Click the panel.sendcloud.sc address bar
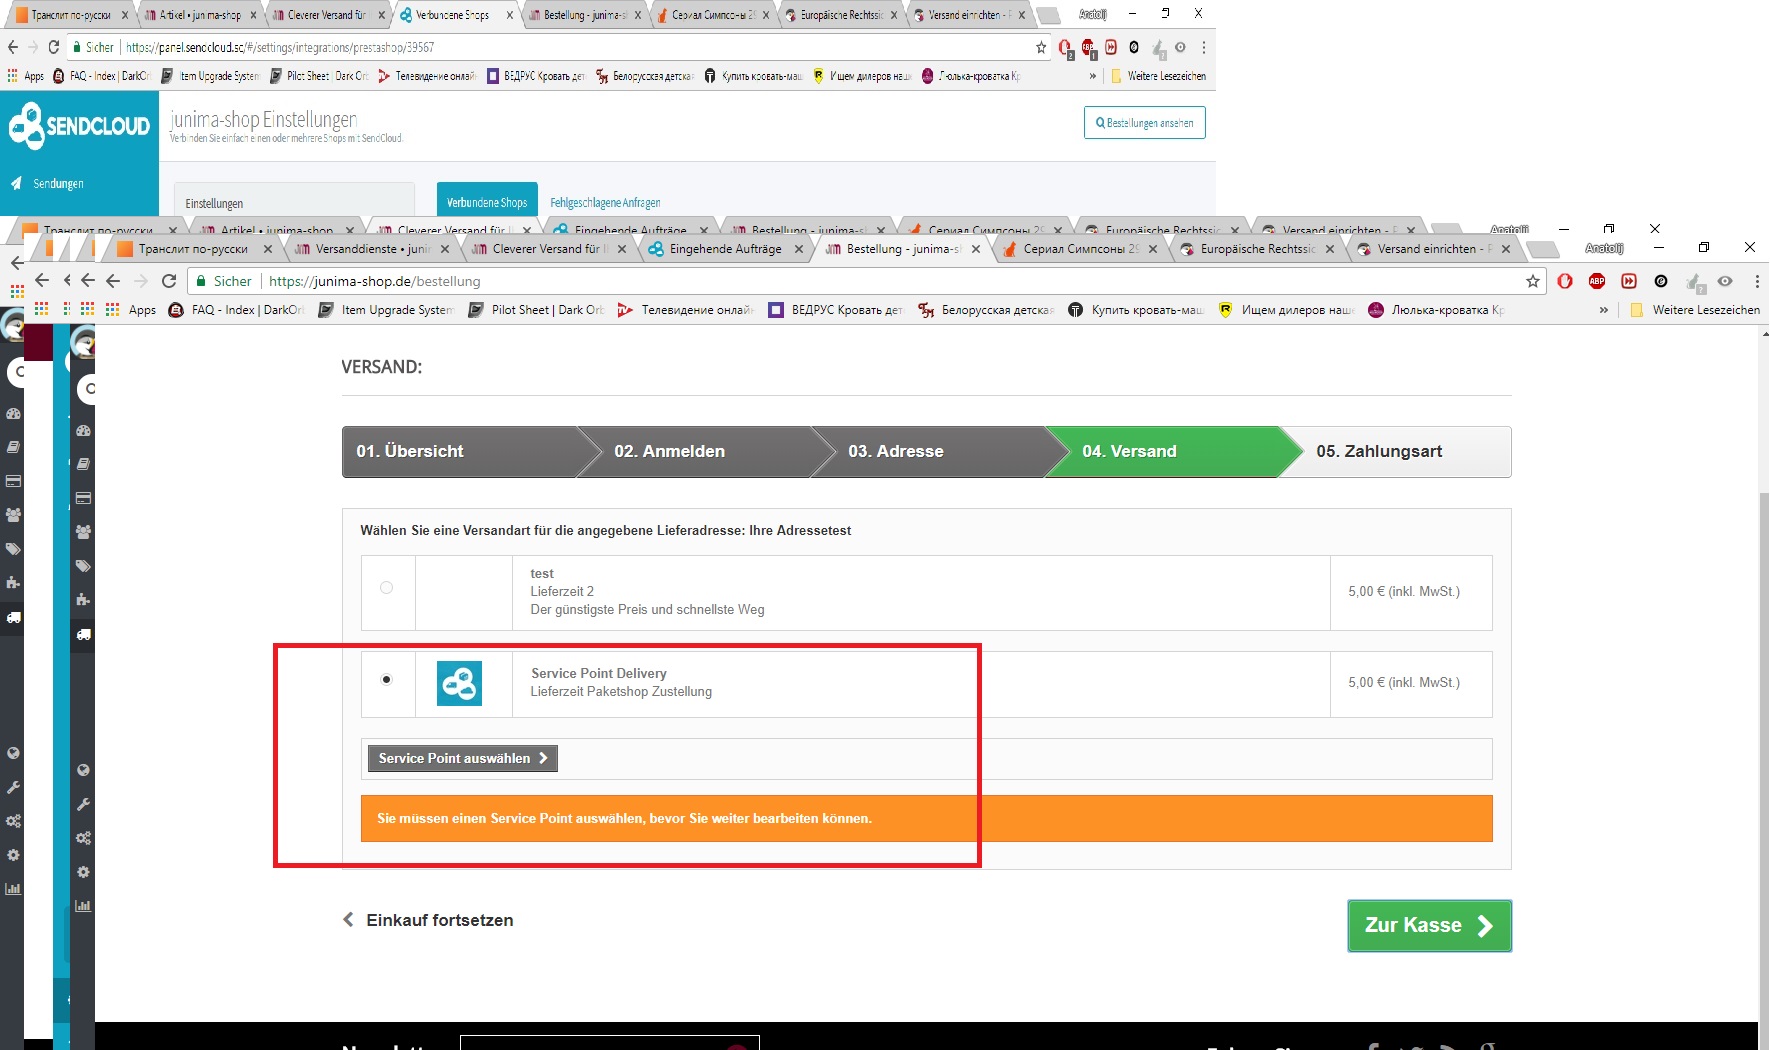 pos(560,47)
